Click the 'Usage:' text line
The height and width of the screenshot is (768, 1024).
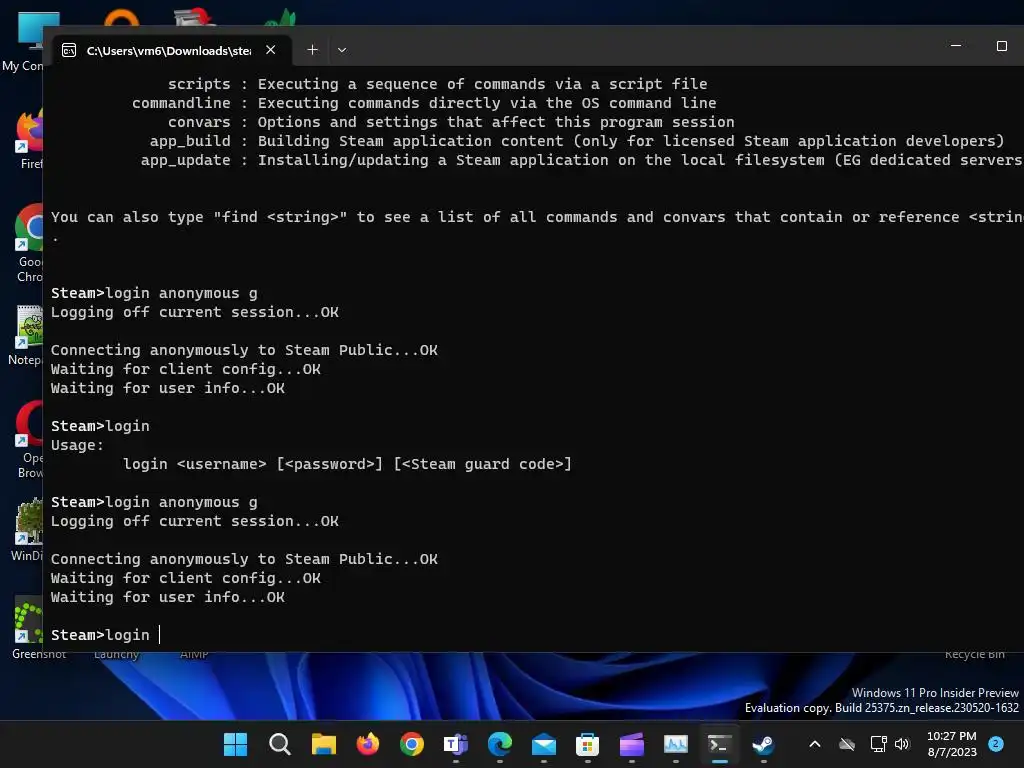click(x=77, y=445)
